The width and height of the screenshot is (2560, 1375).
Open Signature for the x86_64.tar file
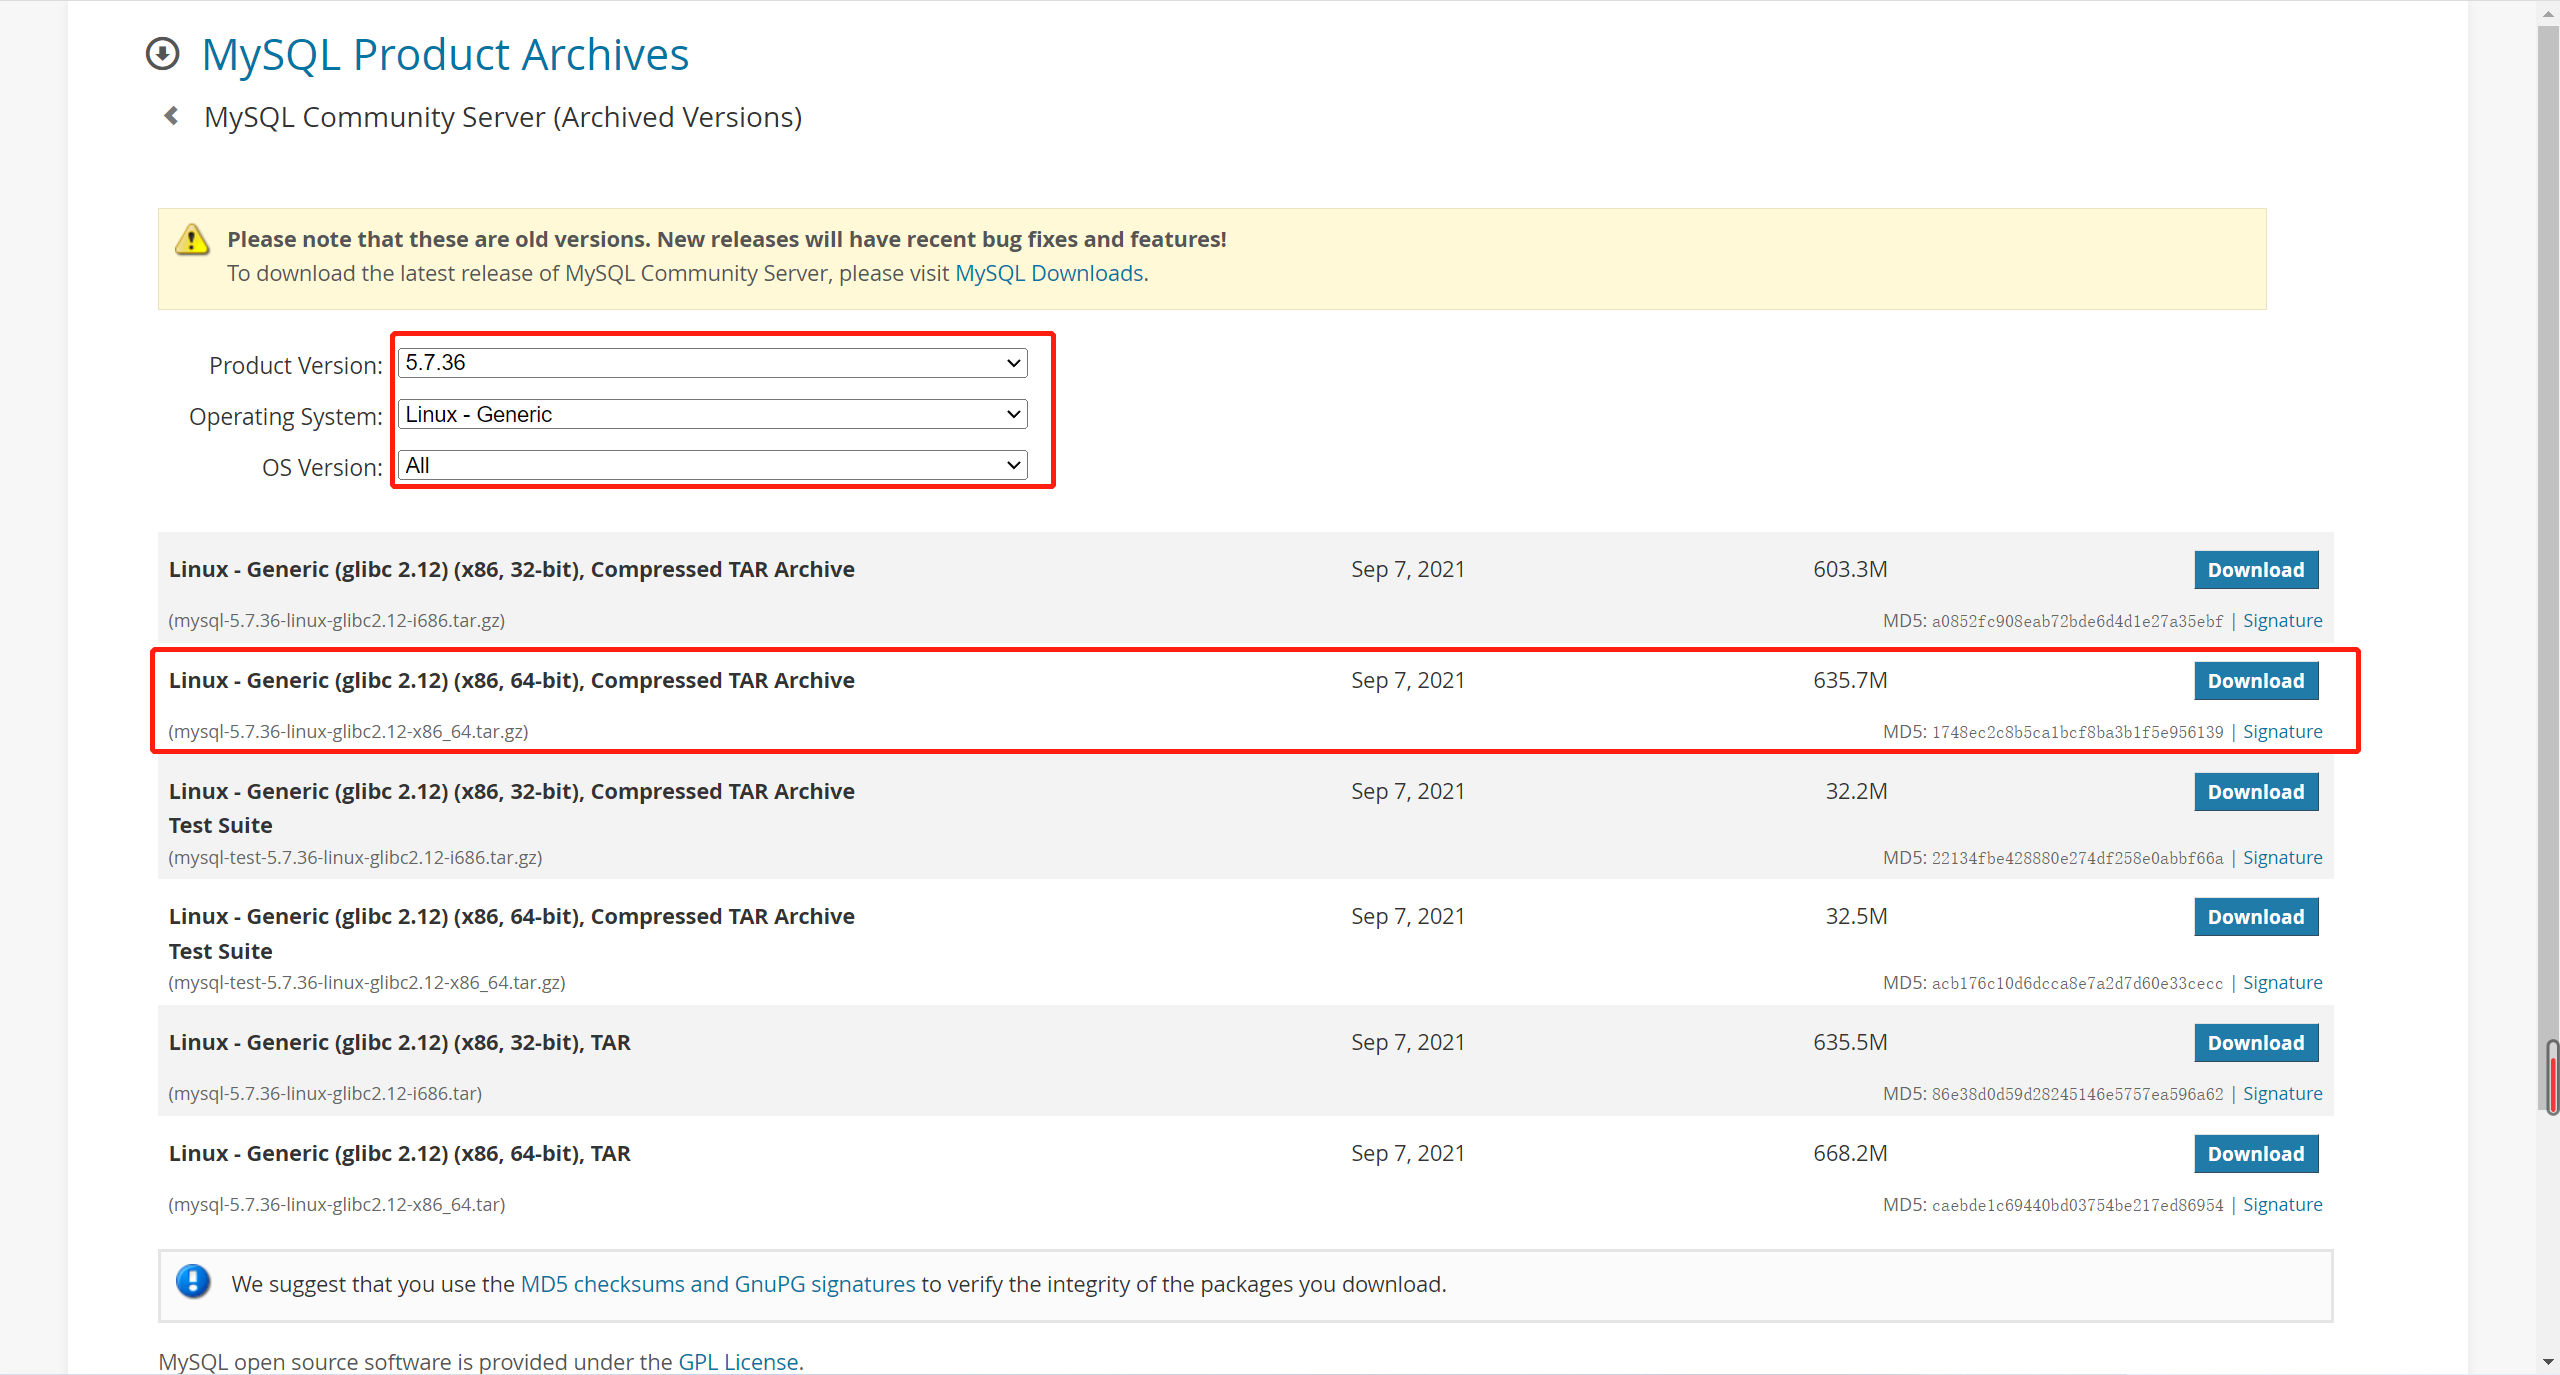(x=2282, y=1205)
